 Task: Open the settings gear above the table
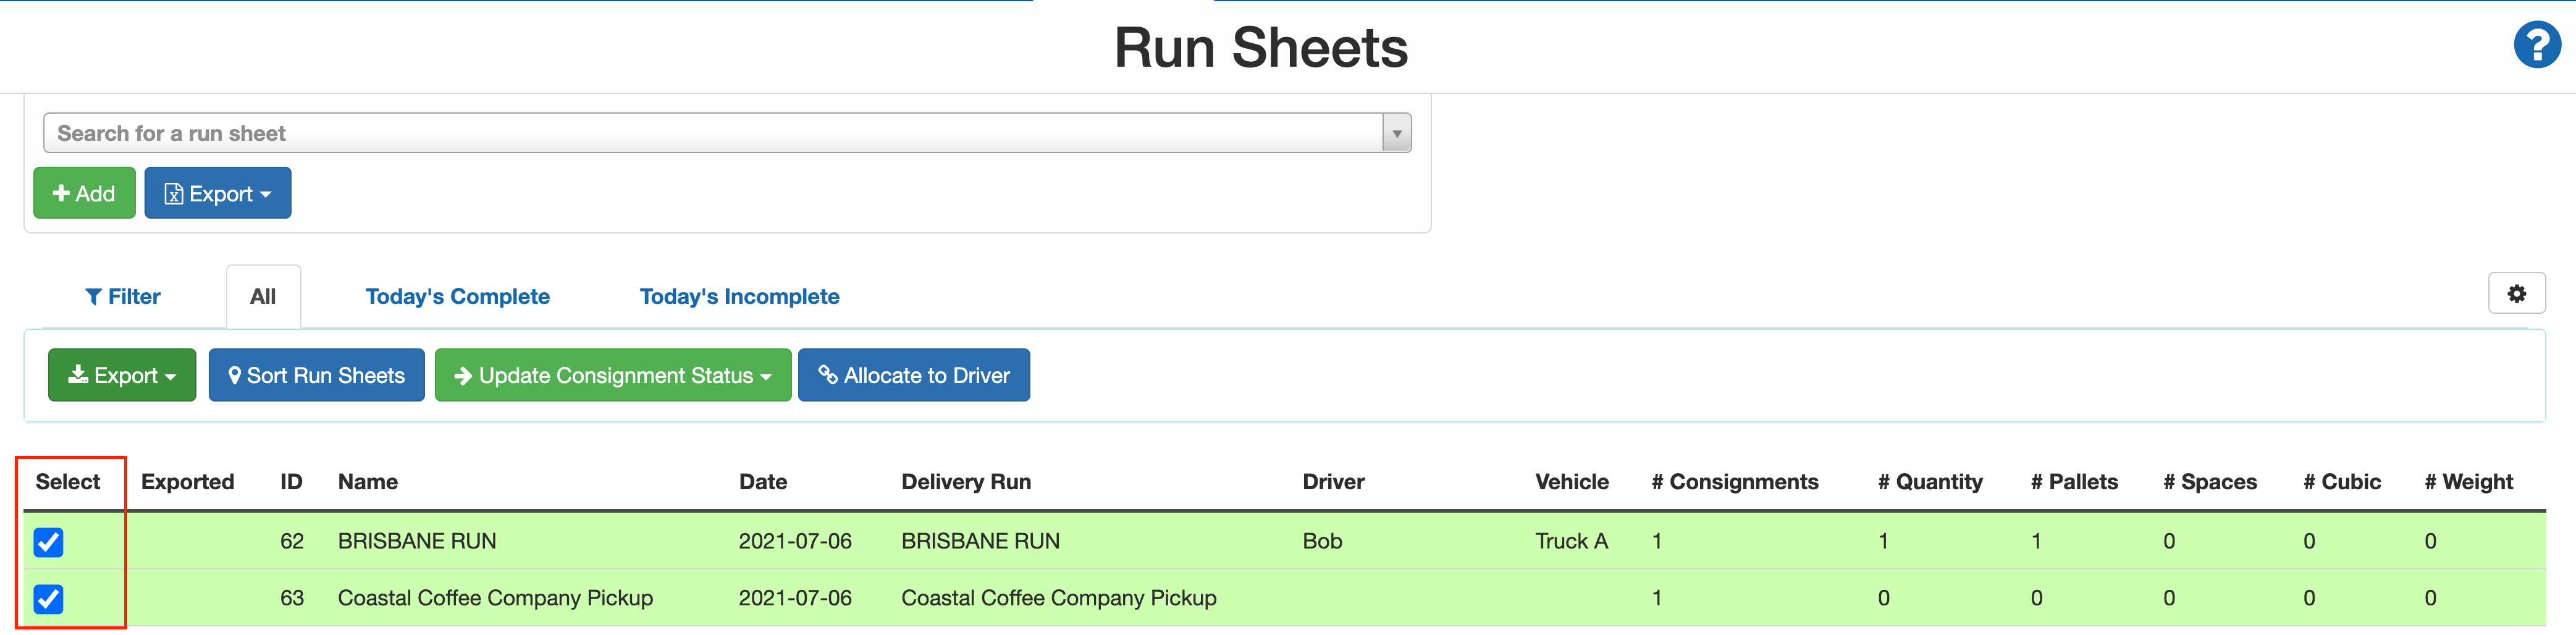point(2517,292)
